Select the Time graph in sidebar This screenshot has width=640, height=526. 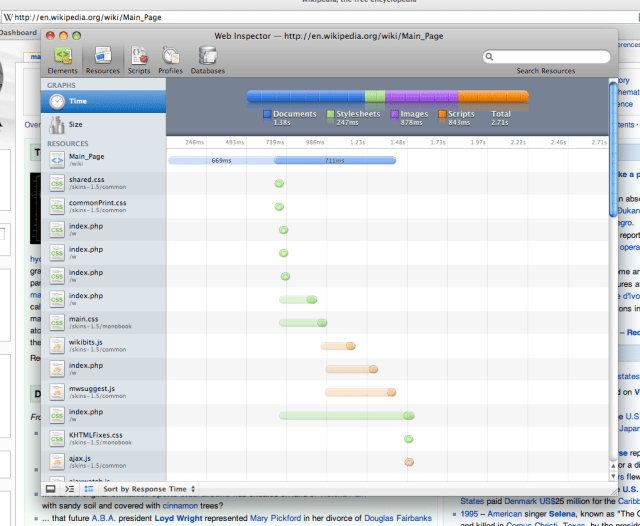pyautogui.click(x=103, y=101)
